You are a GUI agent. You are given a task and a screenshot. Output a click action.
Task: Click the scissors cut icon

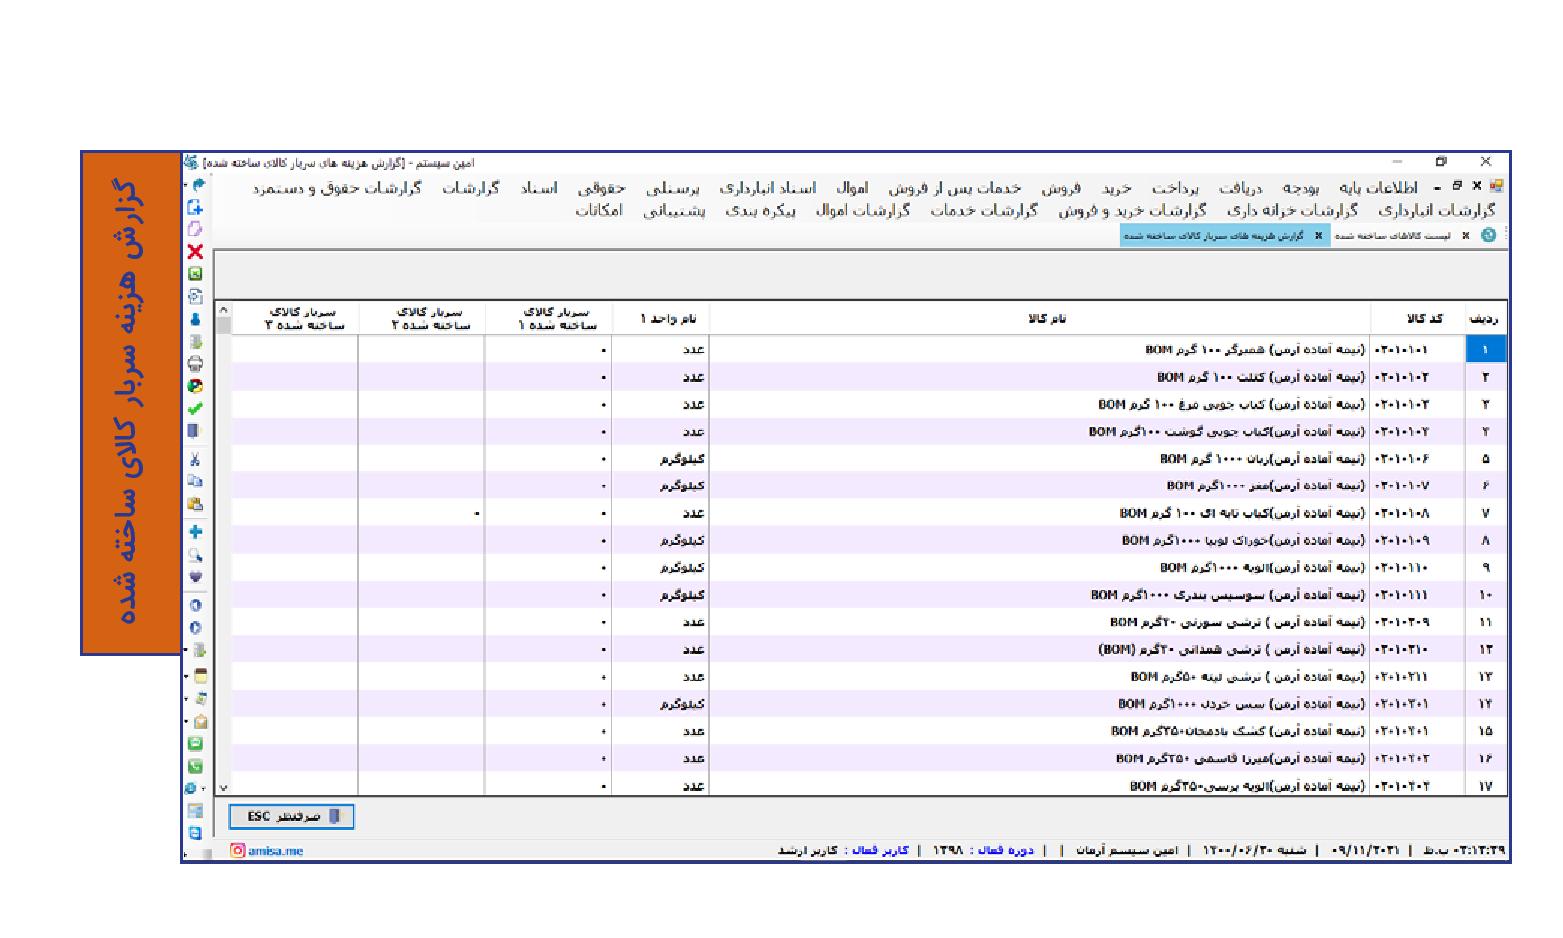(x=195, y=459)
